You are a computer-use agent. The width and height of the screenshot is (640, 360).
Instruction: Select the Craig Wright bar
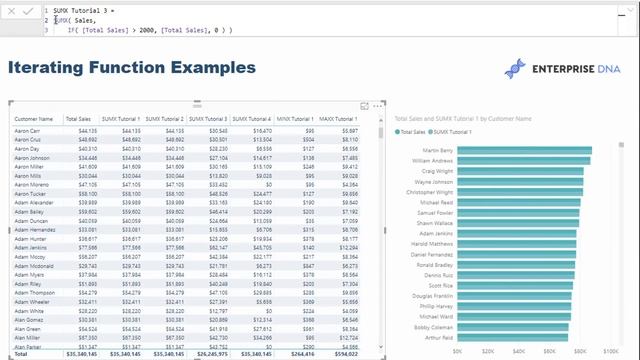pos(520,171)
